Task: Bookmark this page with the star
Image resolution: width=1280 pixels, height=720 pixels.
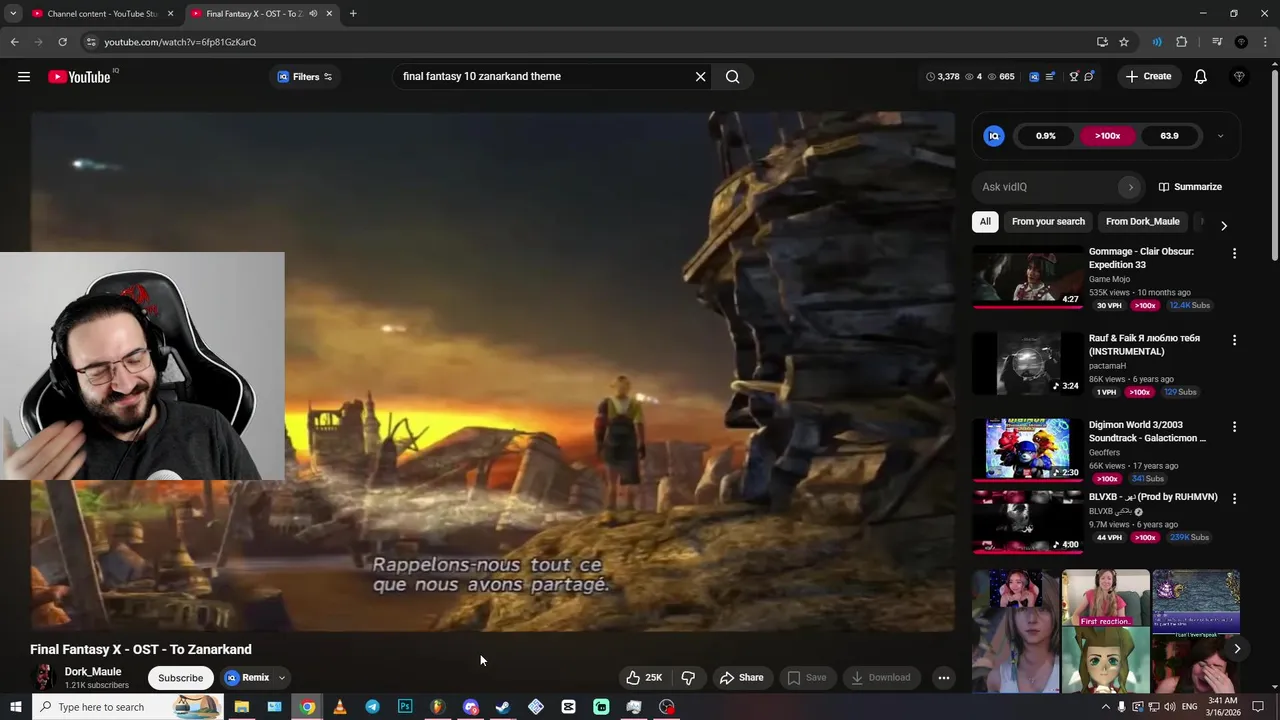Action: tap(1124, 42)
